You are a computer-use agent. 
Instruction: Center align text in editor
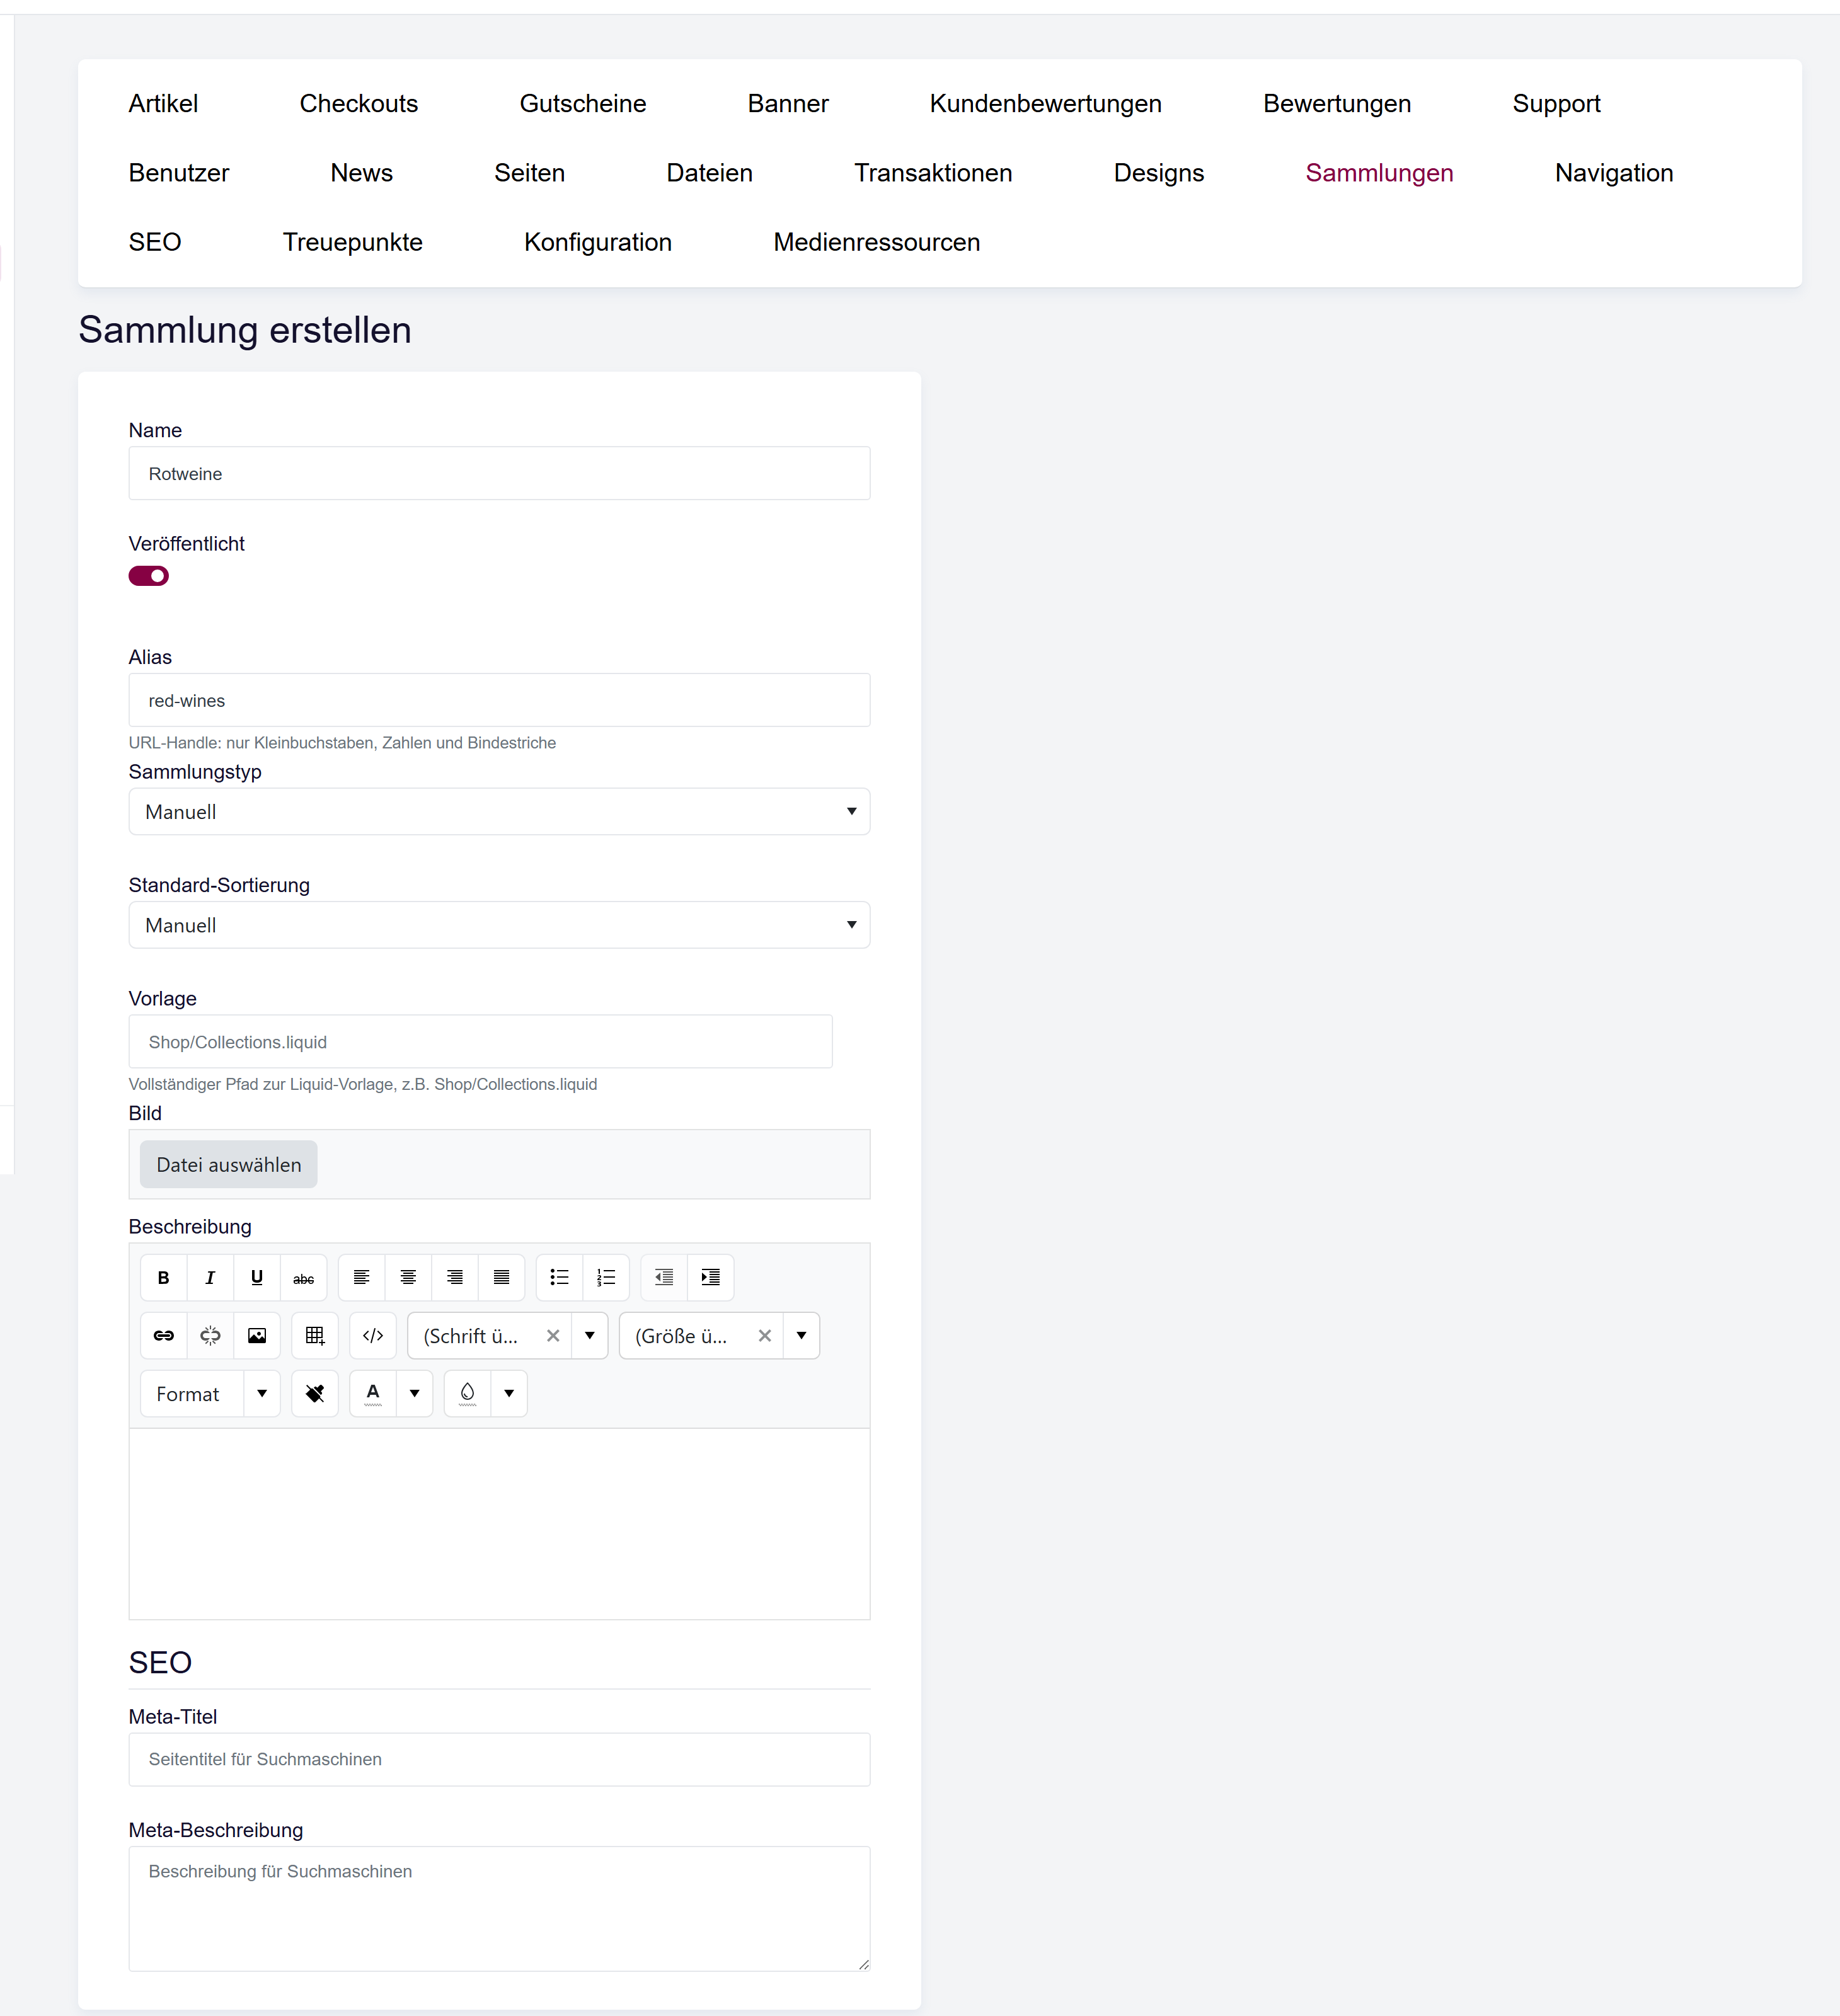(408, 1277)
